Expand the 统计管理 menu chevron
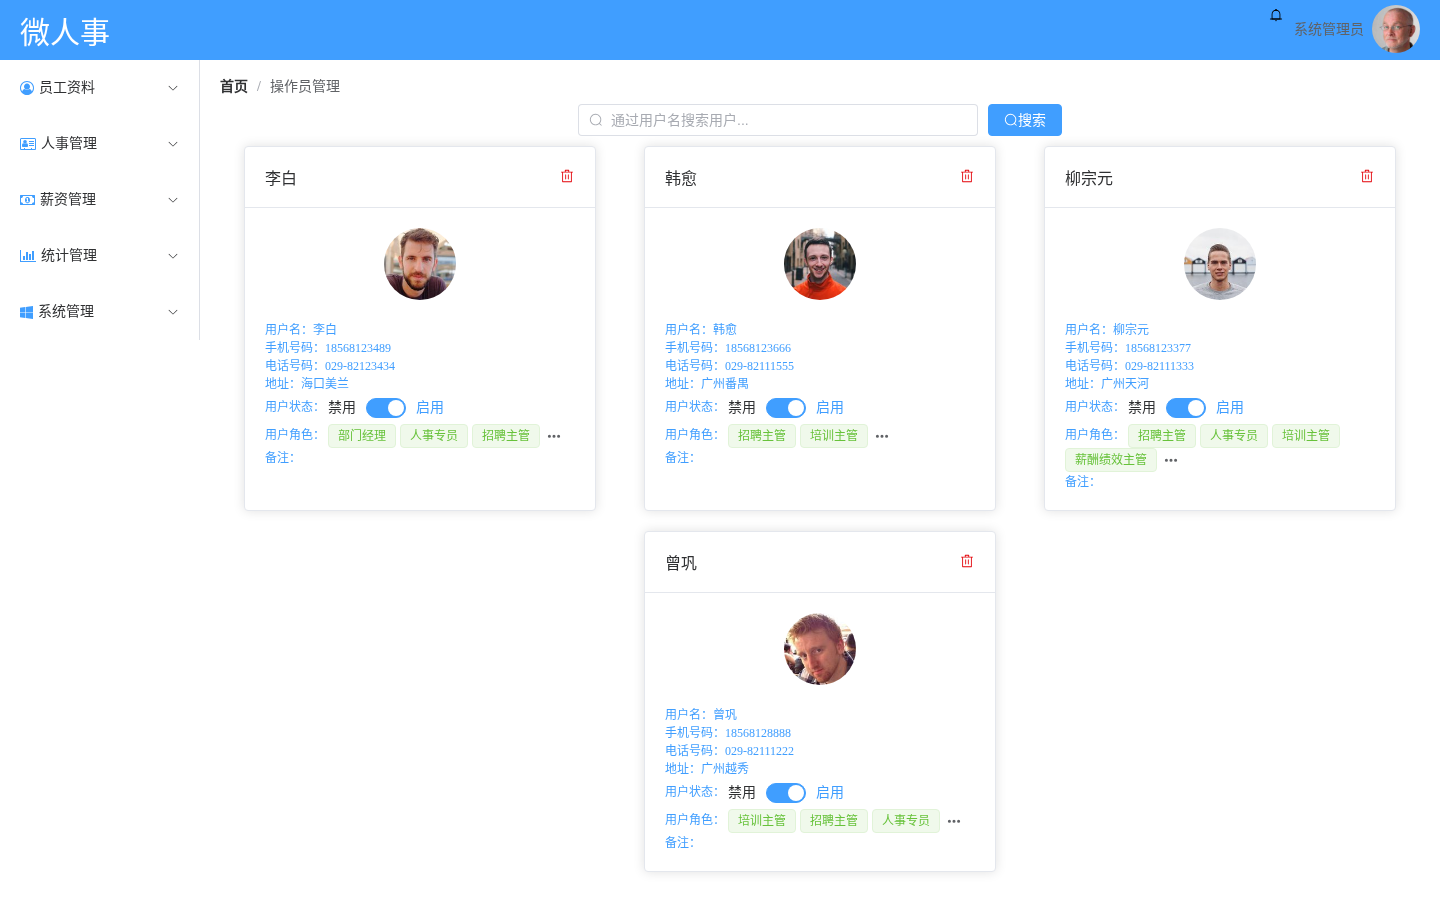 [x=173, y=256]
